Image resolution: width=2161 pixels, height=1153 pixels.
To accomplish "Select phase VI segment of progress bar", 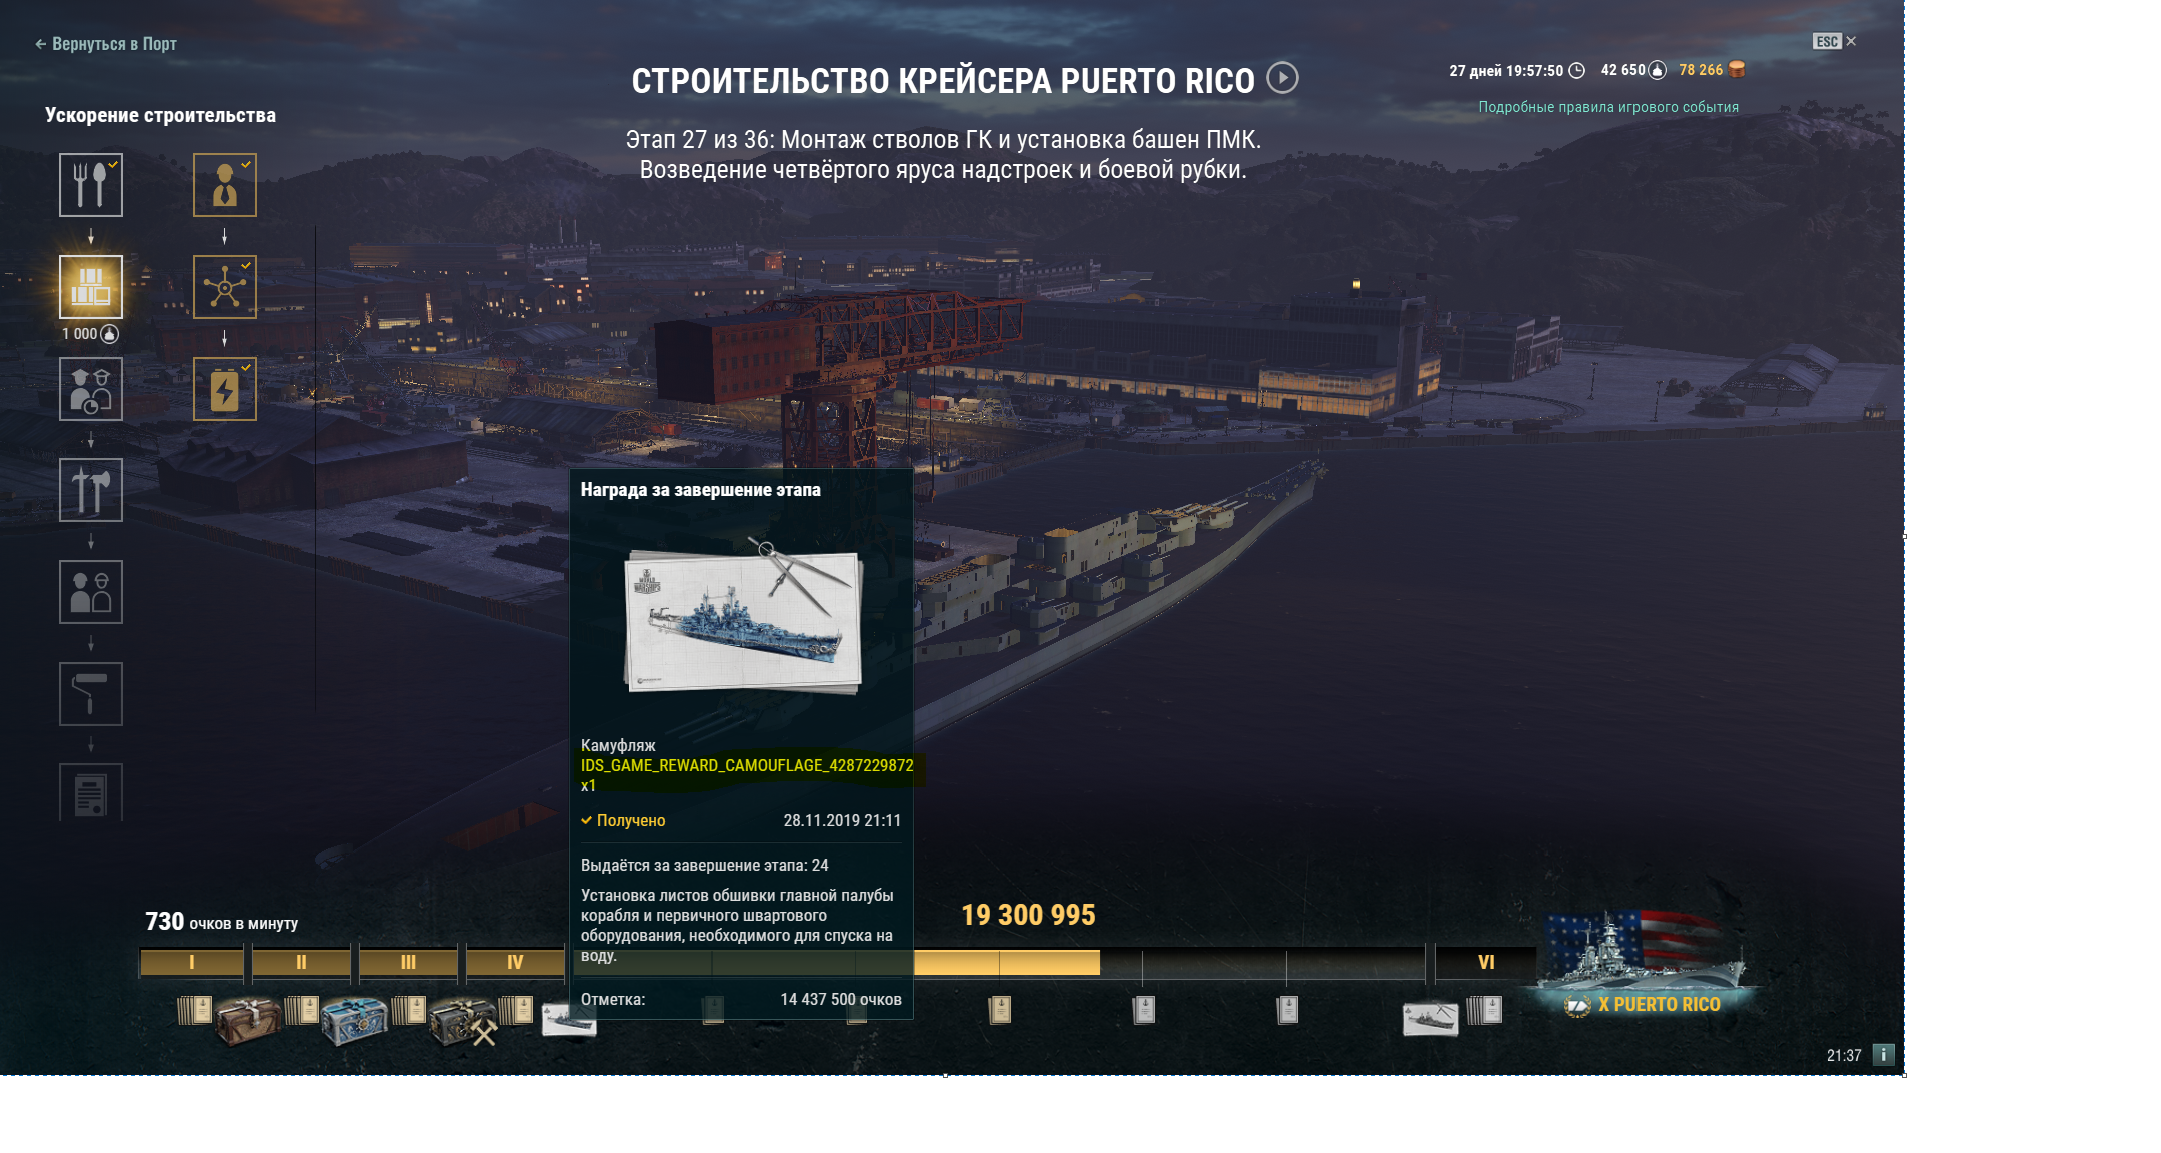I will pos(1486,962).
